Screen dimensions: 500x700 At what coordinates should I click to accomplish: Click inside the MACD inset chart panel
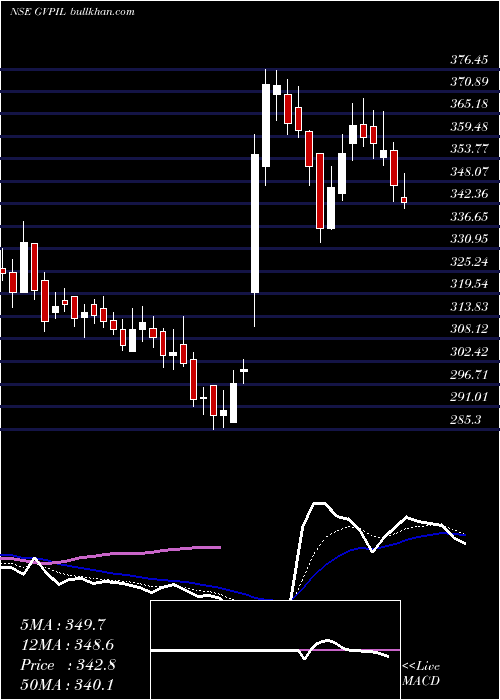(275, 650)
